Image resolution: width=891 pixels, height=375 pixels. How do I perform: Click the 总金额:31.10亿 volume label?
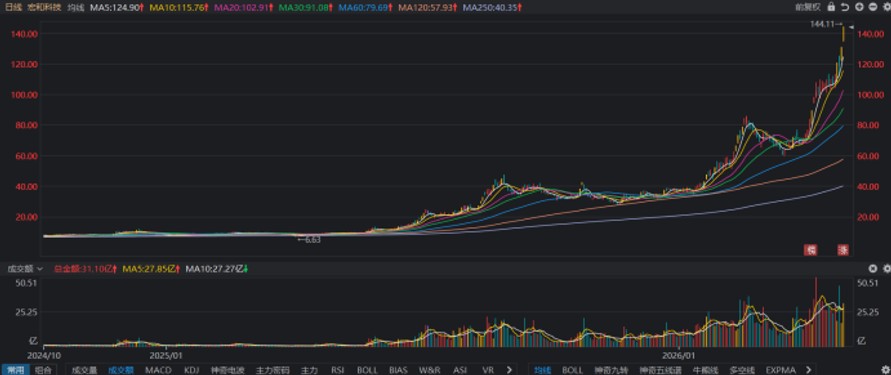click(x=84, y=269)
